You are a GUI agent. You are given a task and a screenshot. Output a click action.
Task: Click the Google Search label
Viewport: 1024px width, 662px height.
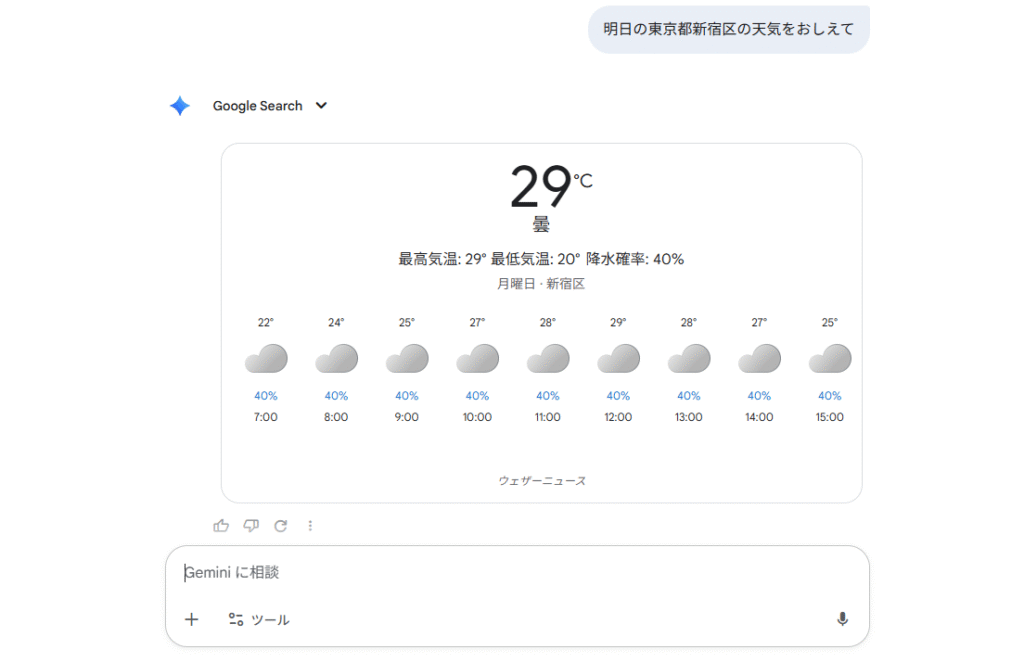(x=257, y=106)
